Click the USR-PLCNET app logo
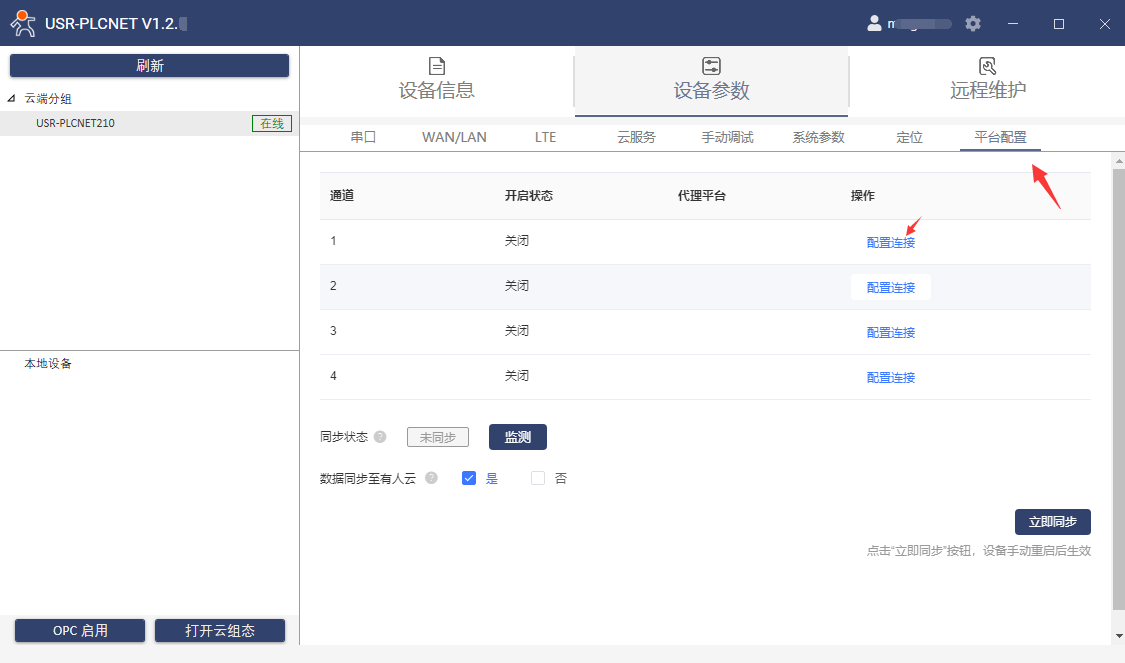Image resolution: width=1125 pixels, height=663 pixels. coord(22,23)
